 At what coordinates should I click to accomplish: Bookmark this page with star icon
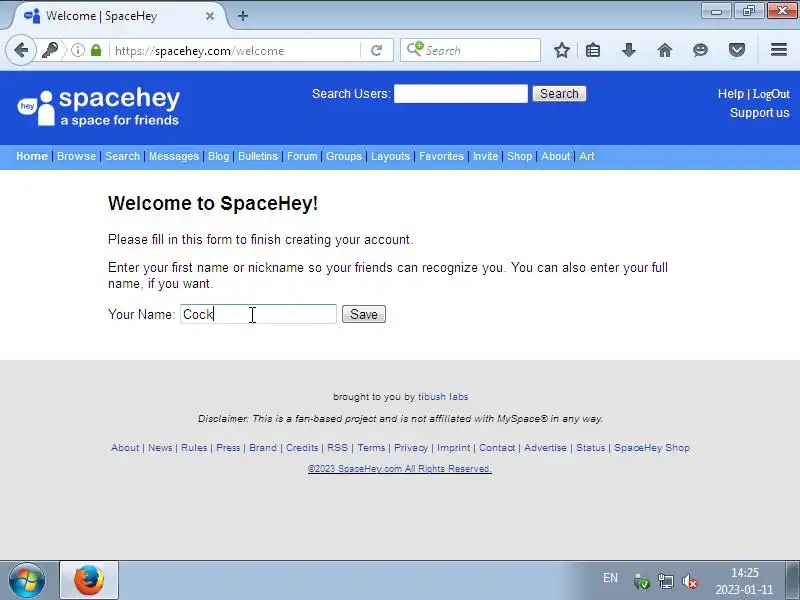pos(562,50)
